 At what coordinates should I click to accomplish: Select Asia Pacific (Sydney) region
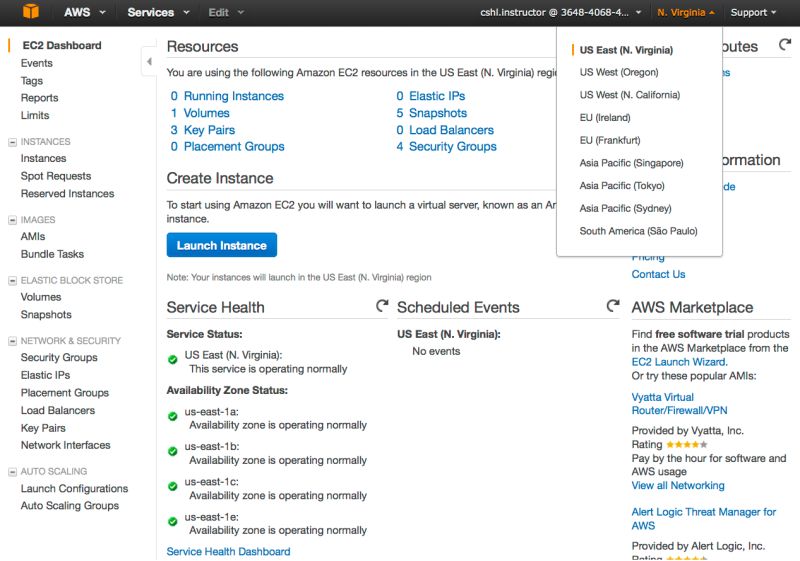(x=625, y=208)
